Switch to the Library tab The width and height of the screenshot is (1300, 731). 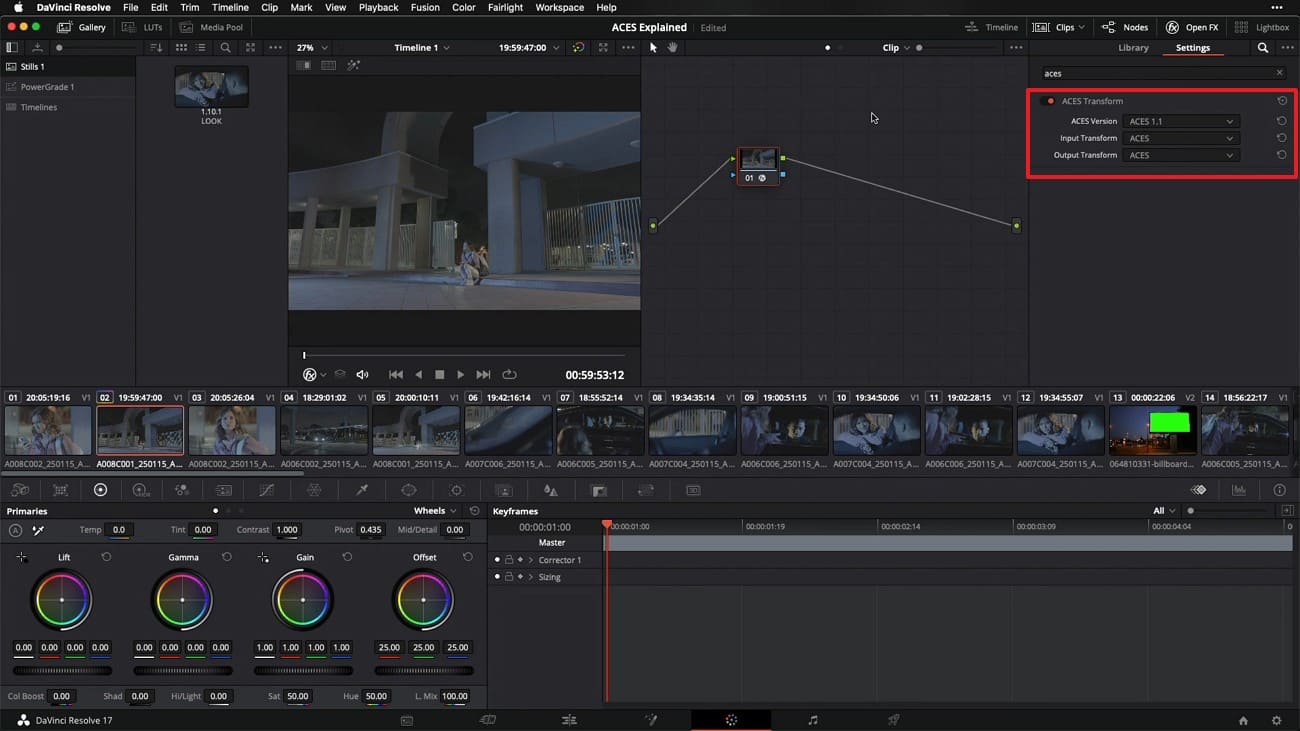[1133, 48]
